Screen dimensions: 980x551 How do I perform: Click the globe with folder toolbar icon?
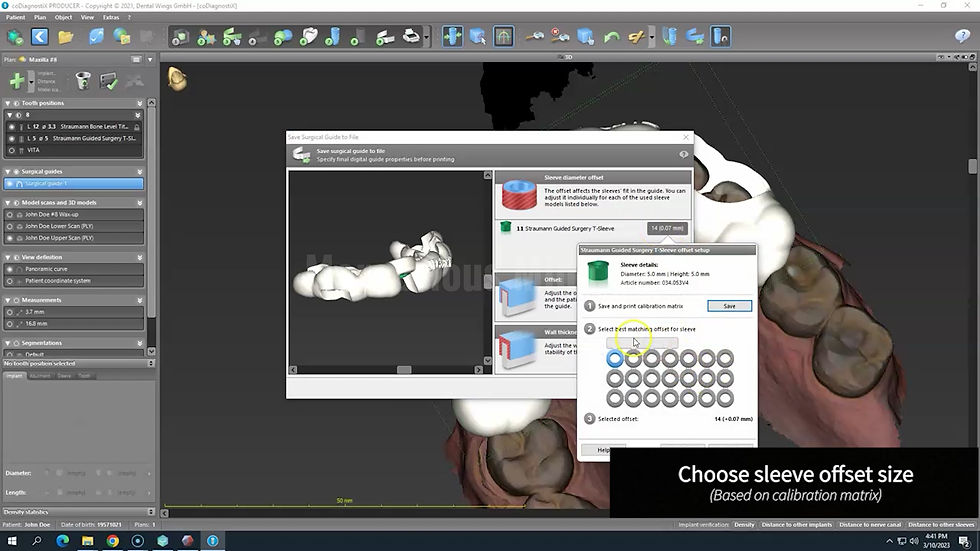point(122,36)
